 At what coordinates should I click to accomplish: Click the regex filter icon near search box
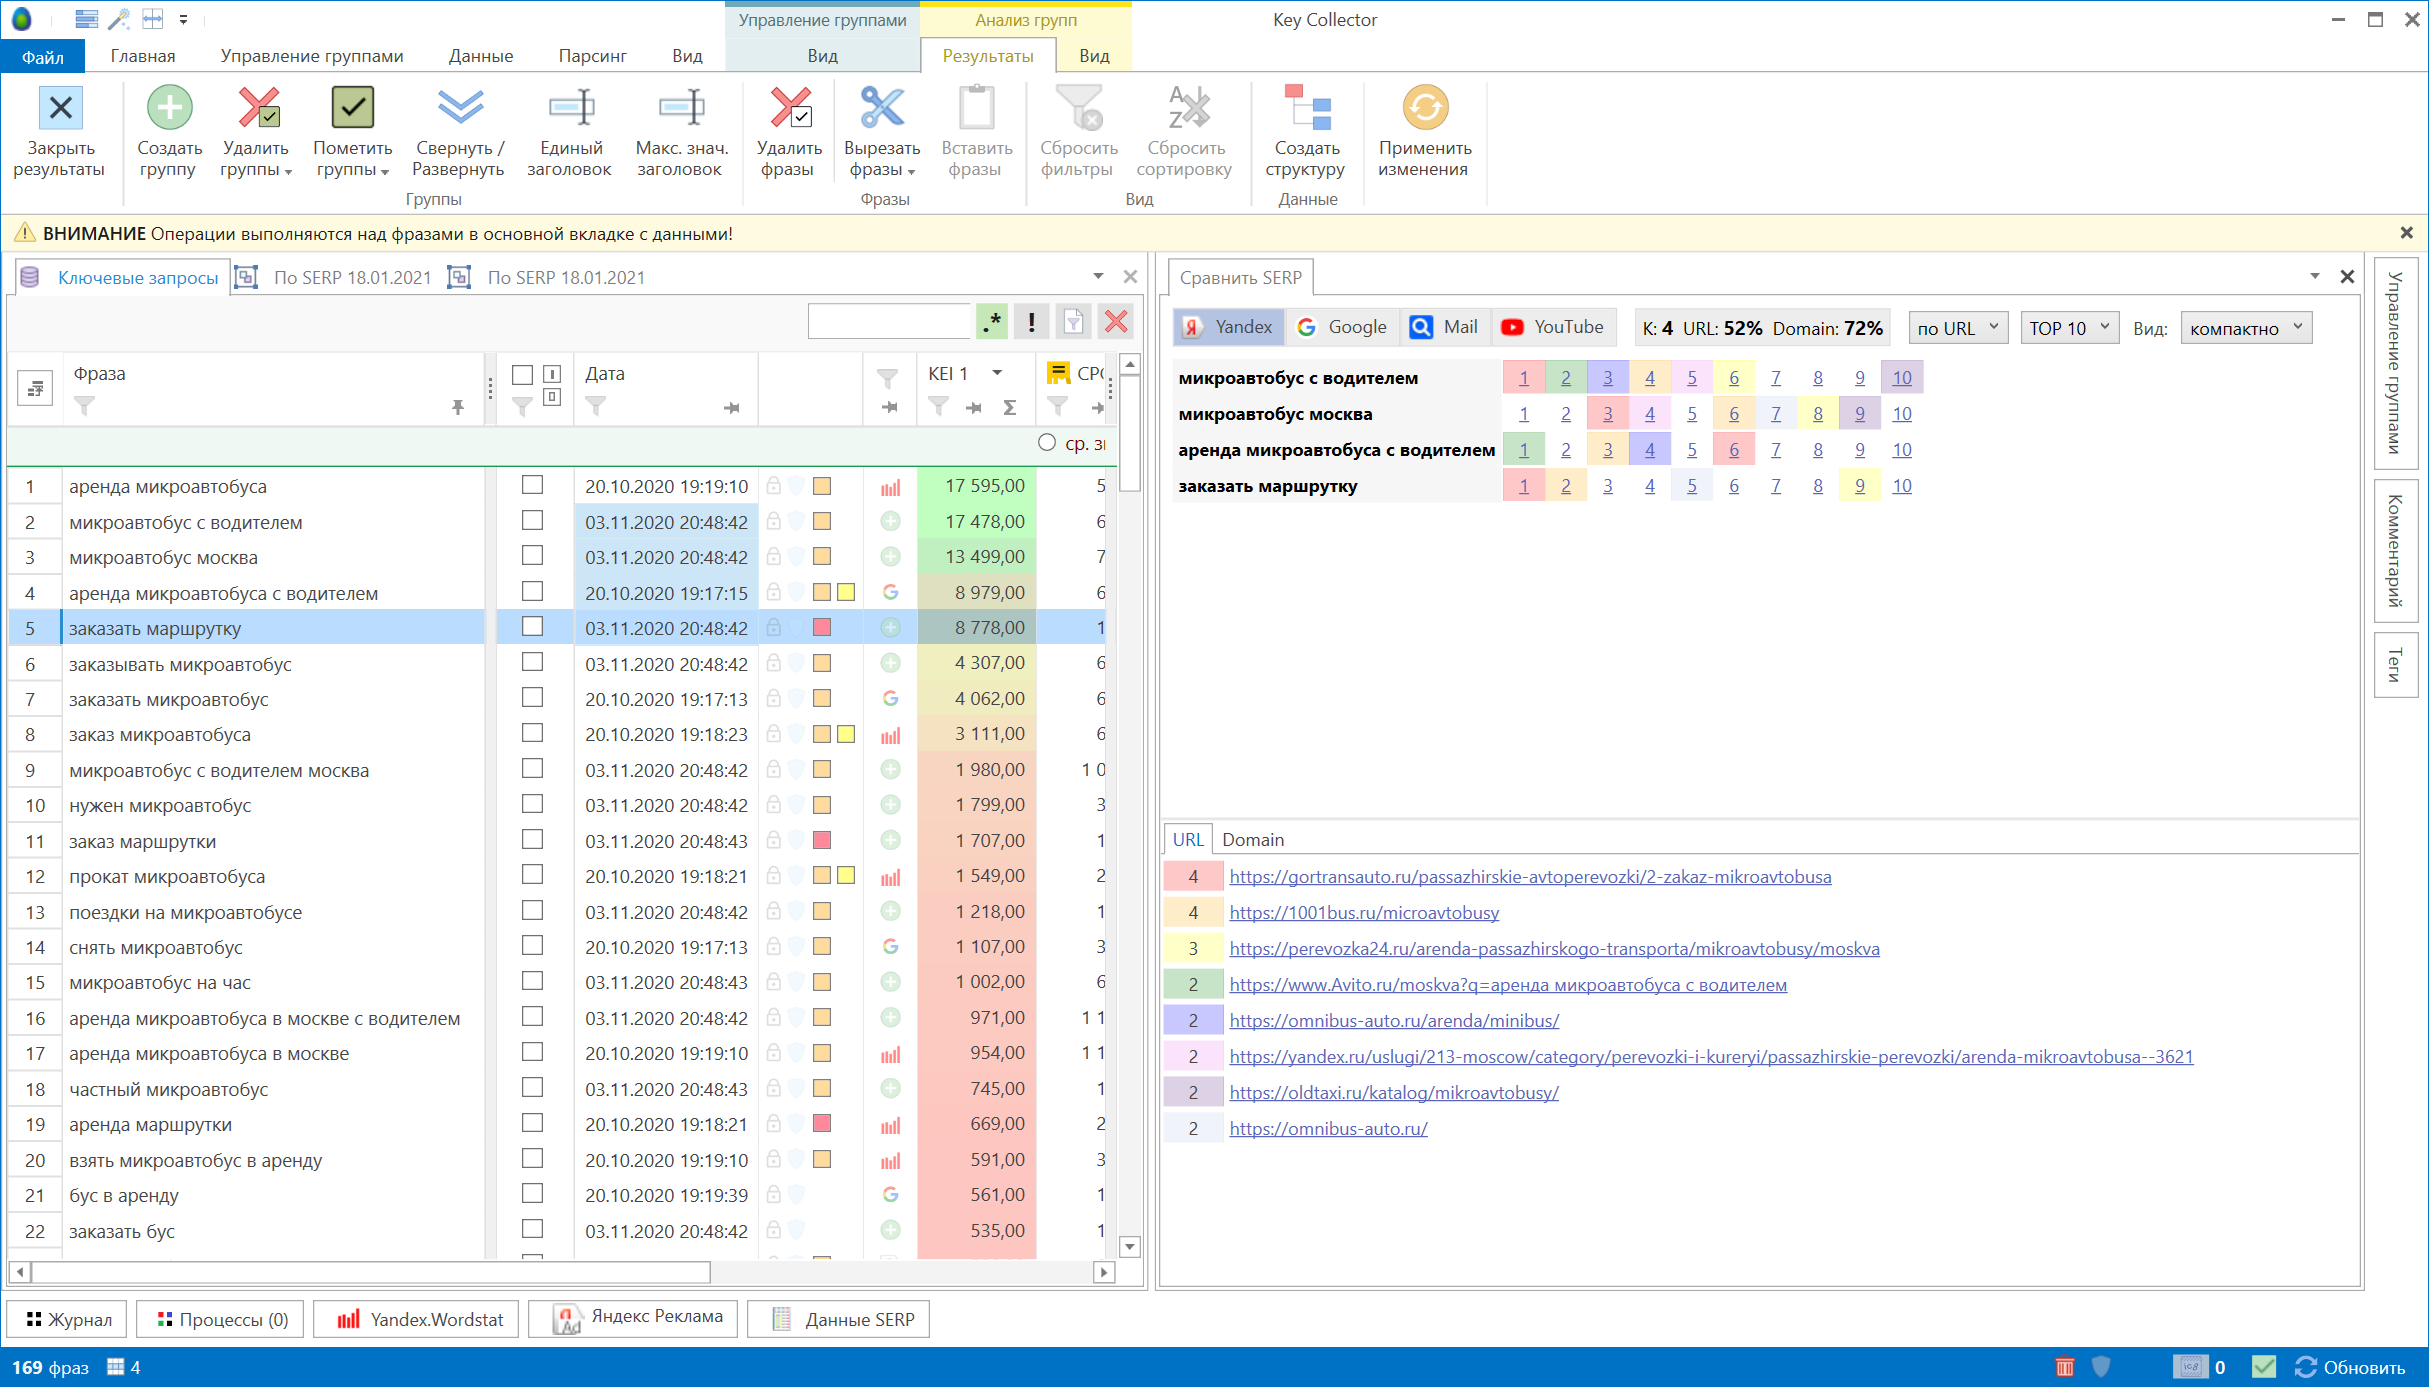pos(991,322)
